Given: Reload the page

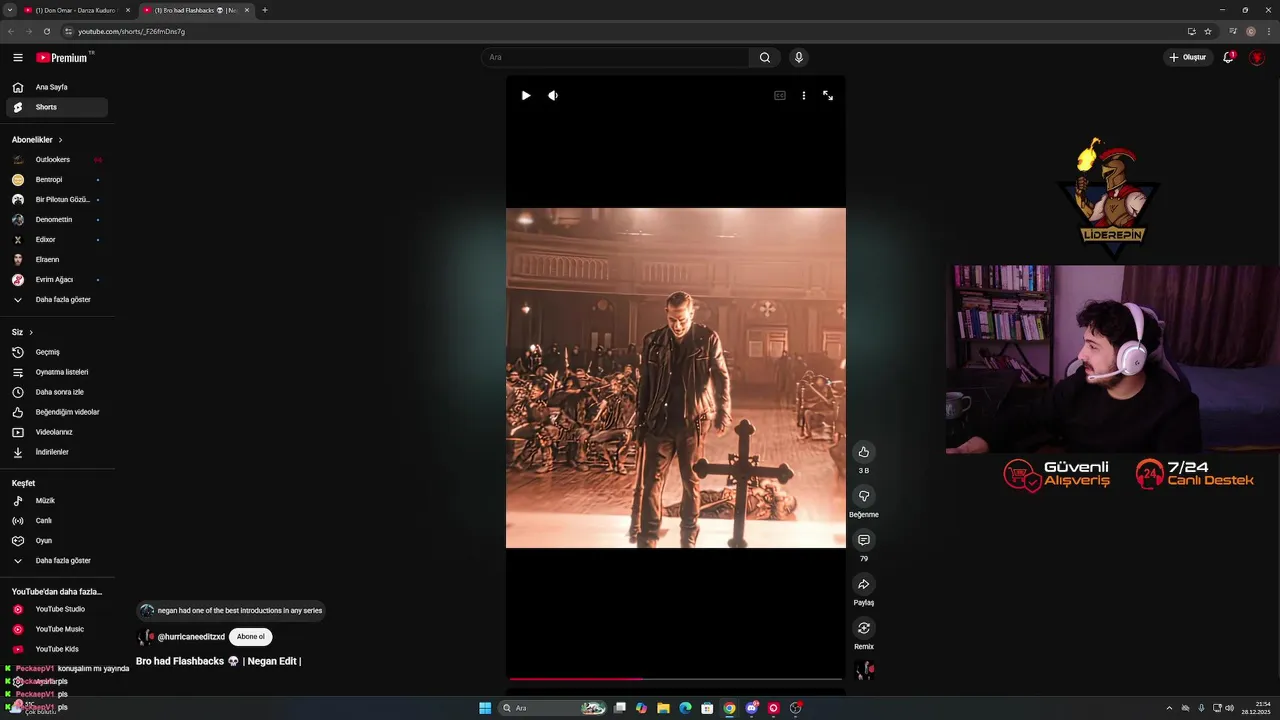Looking at the screenshot, I should [x=46, y=31].
